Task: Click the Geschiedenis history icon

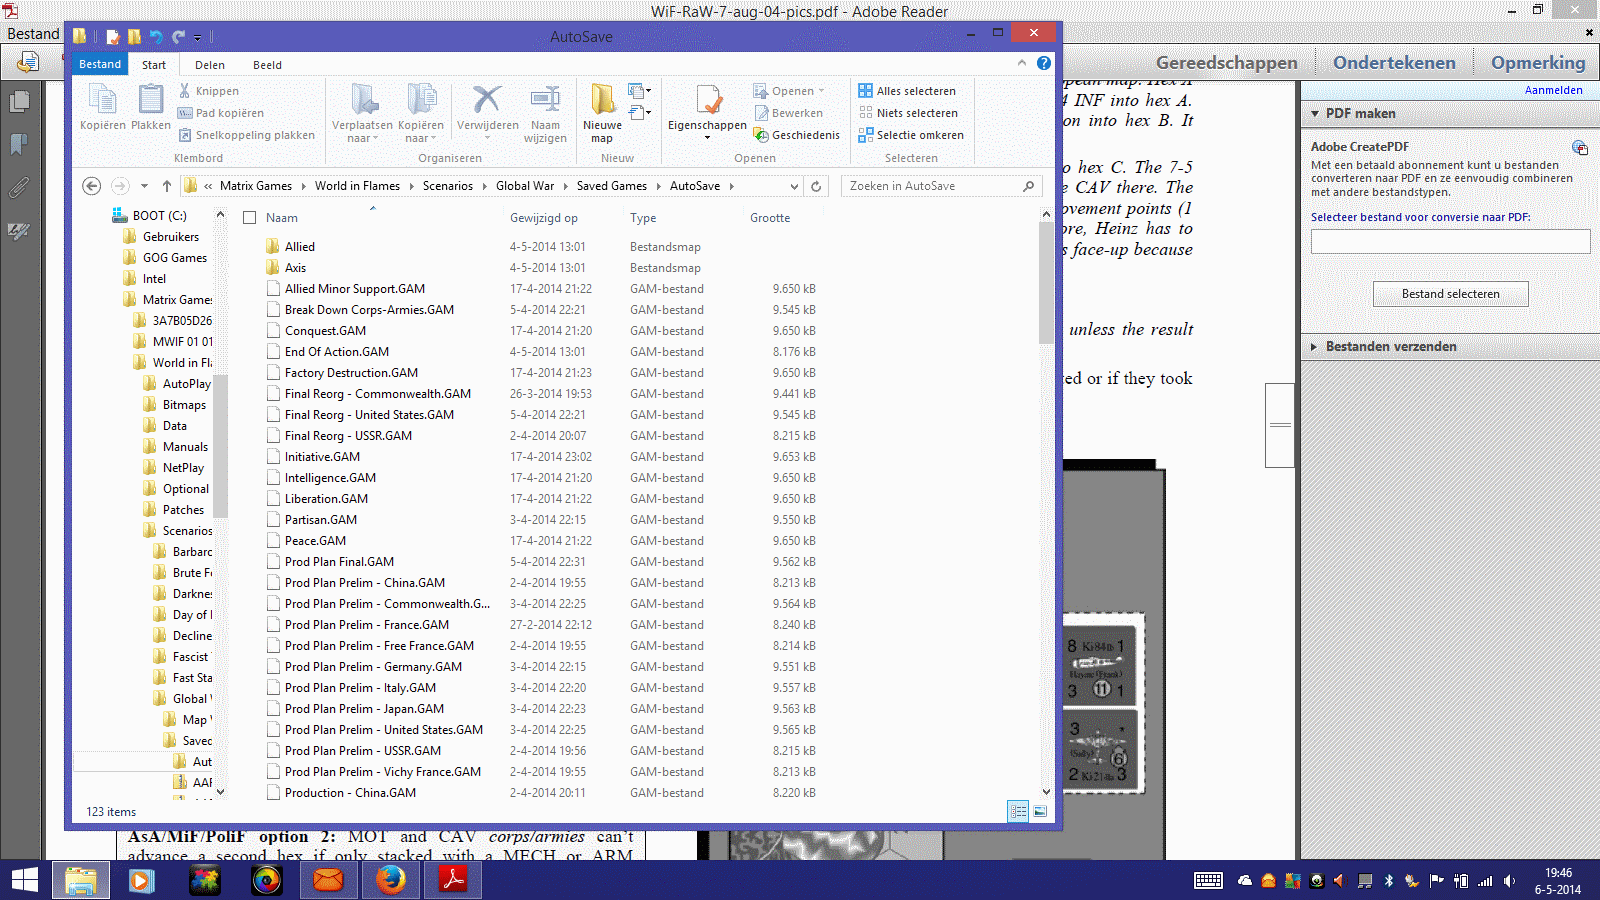Action: click(x=795, y=135)
